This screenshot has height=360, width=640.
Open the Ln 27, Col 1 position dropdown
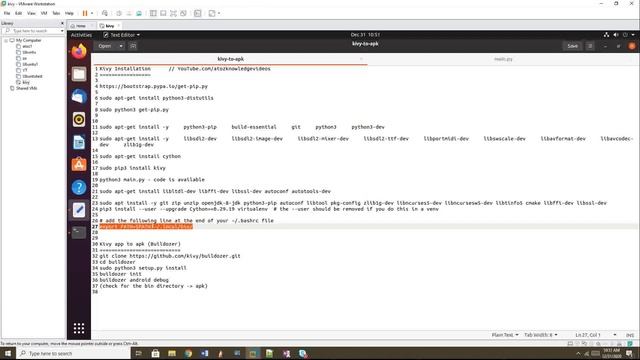(x=596, y=335)
